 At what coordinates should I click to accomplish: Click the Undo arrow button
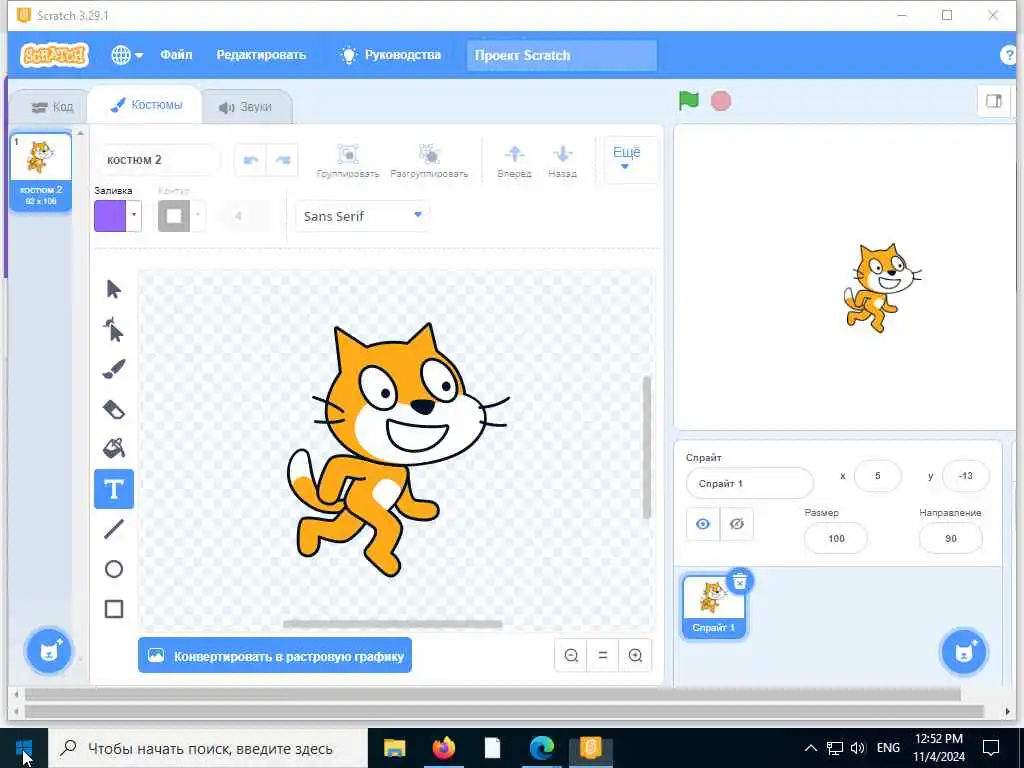[250, 160]
